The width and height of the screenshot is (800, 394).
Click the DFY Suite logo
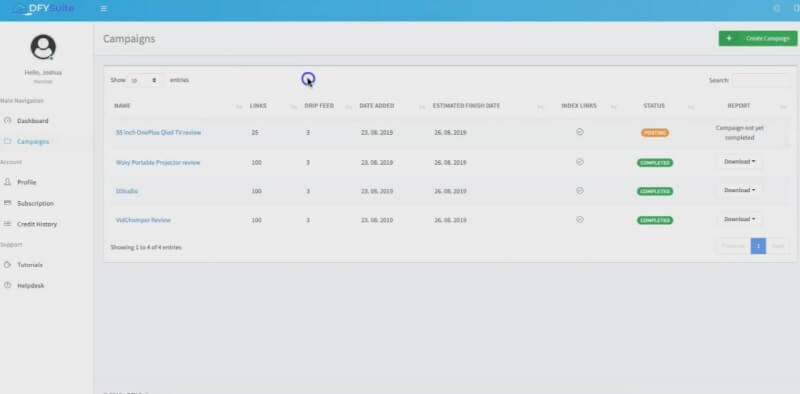click(42, 9)
